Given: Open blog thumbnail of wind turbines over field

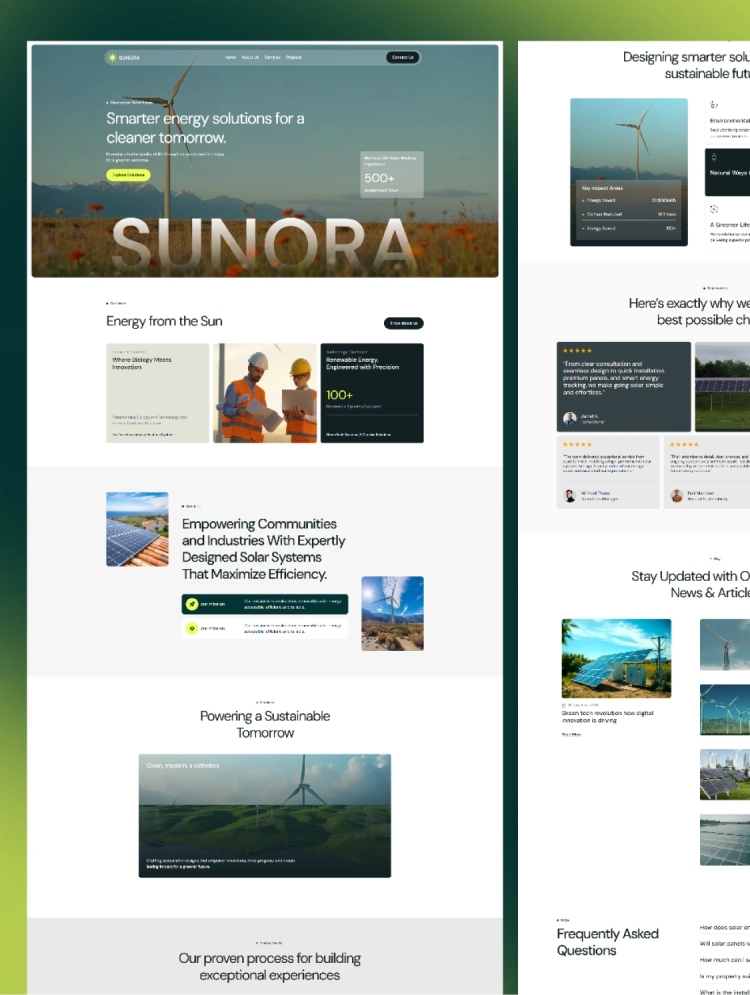Looking at the screenshot, I should point(725,709).
